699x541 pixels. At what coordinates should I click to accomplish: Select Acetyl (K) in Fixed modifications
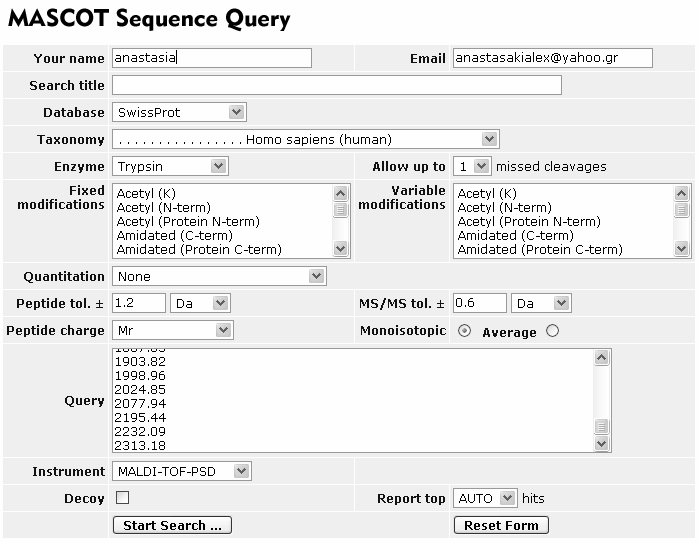(x=146, y=193)
